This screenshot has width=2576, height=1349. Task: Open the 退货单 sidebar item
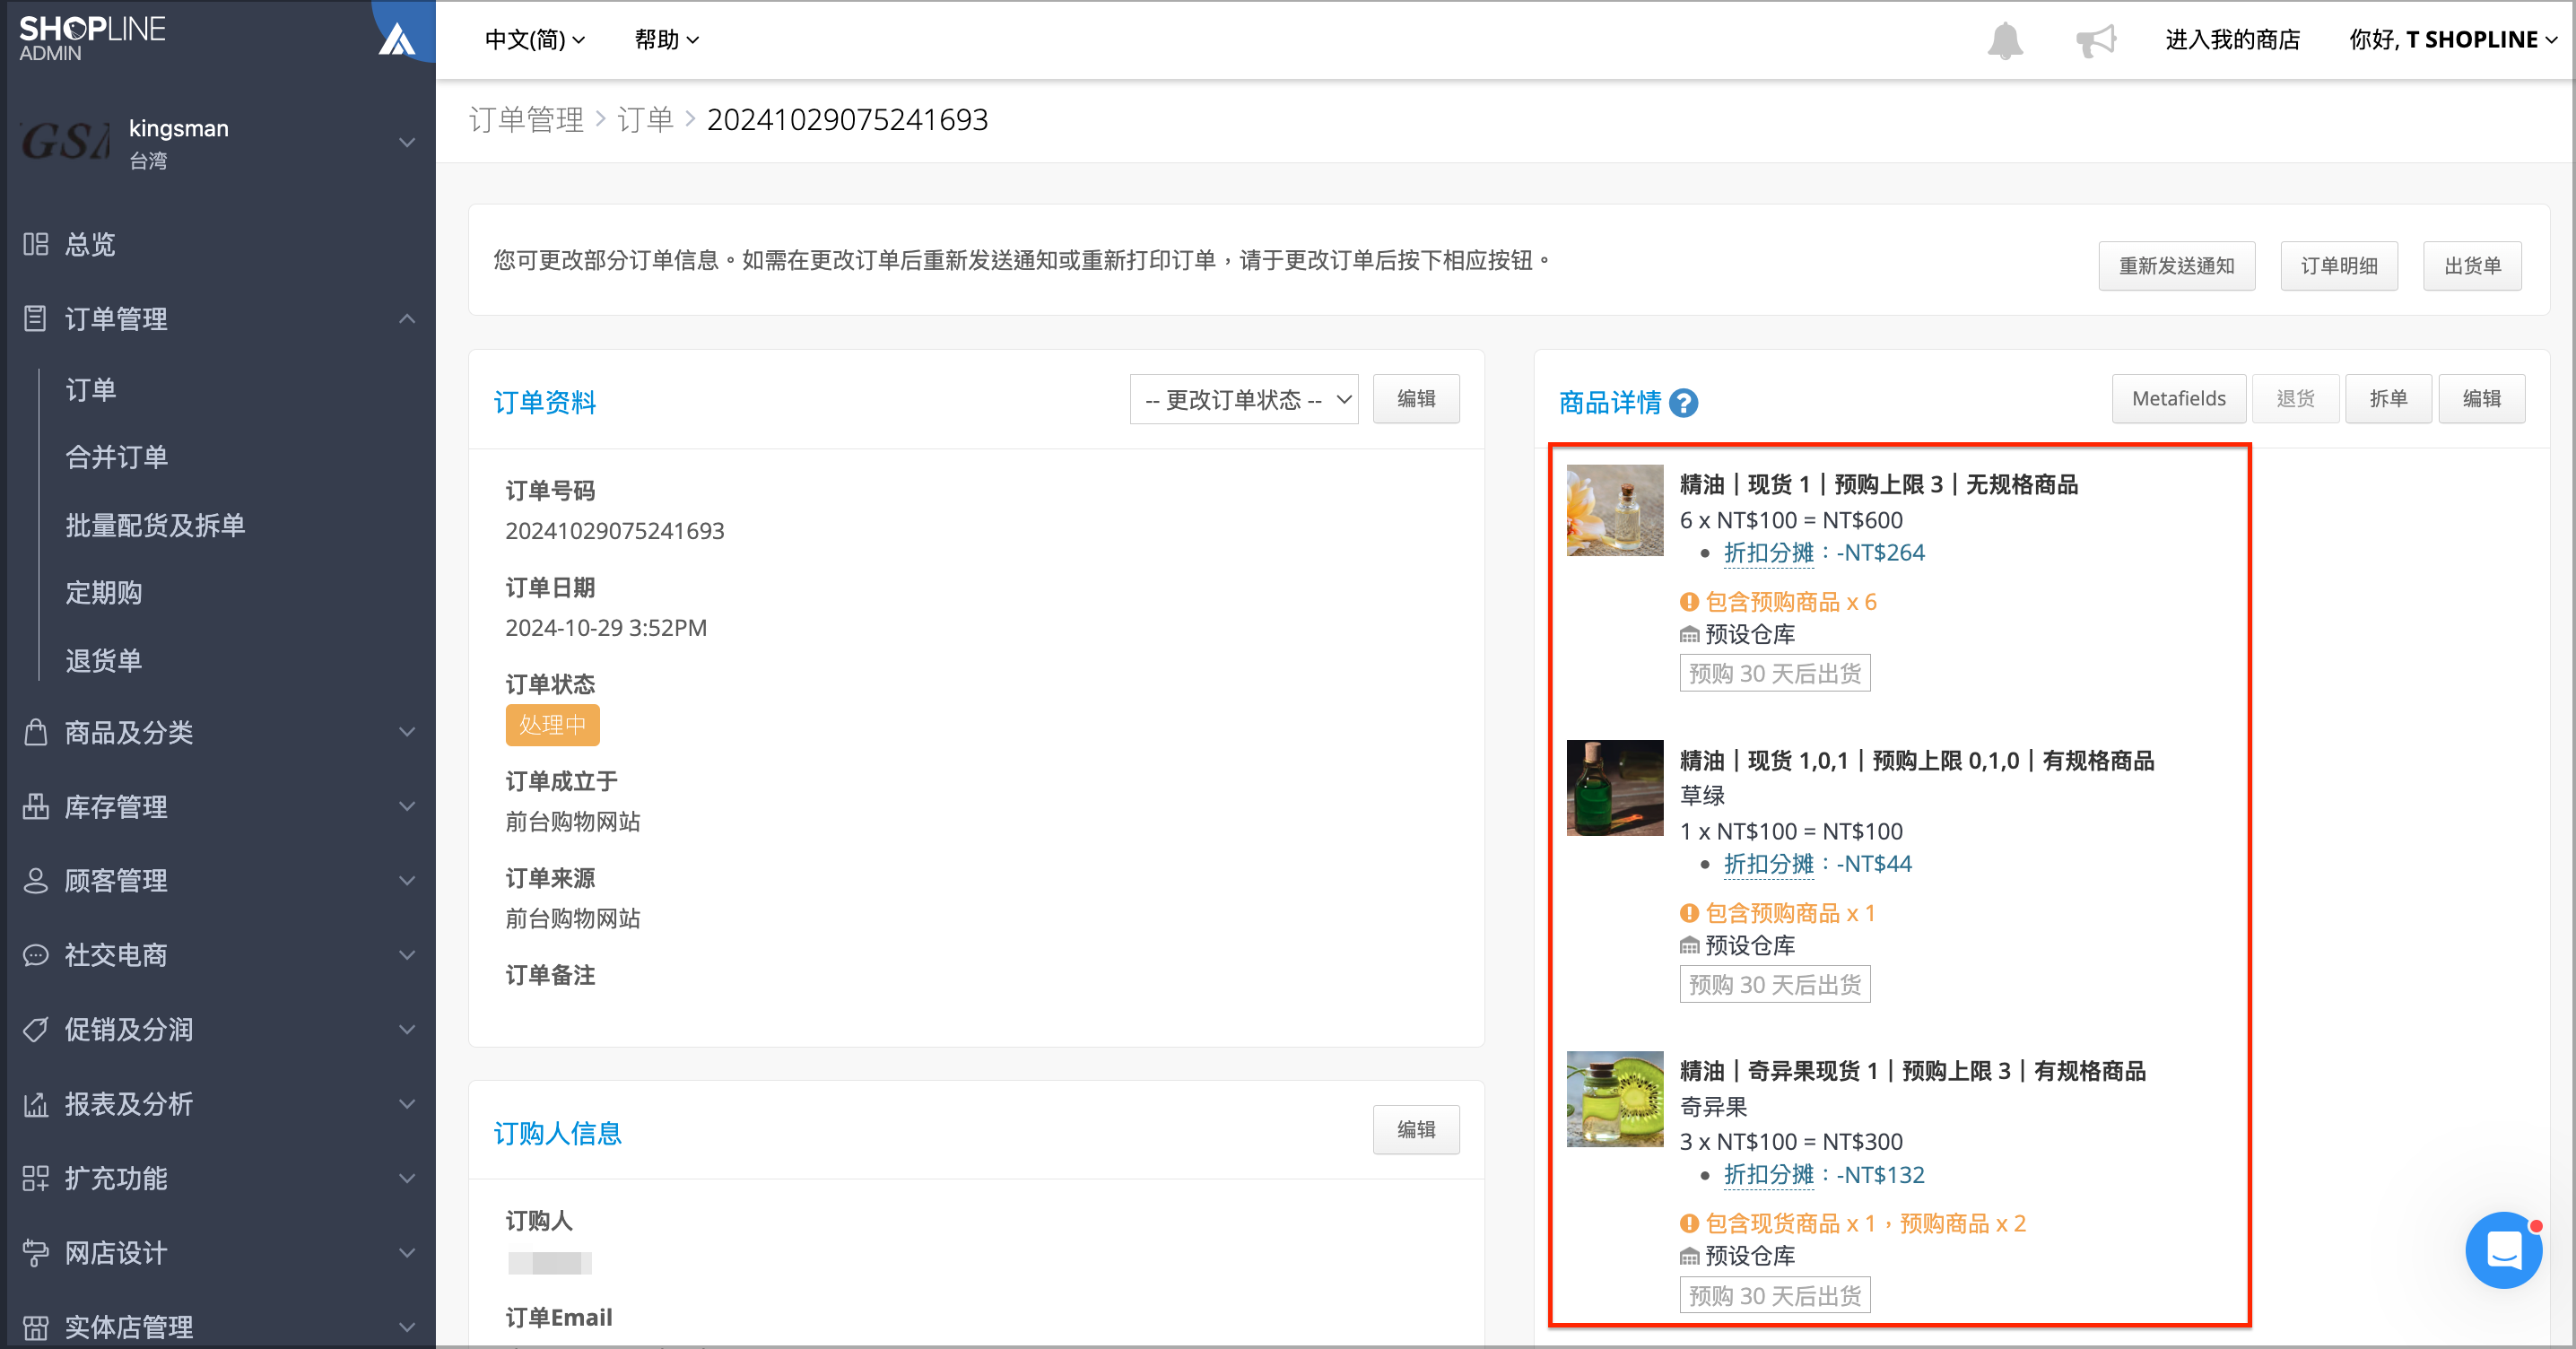click(104, 660)
